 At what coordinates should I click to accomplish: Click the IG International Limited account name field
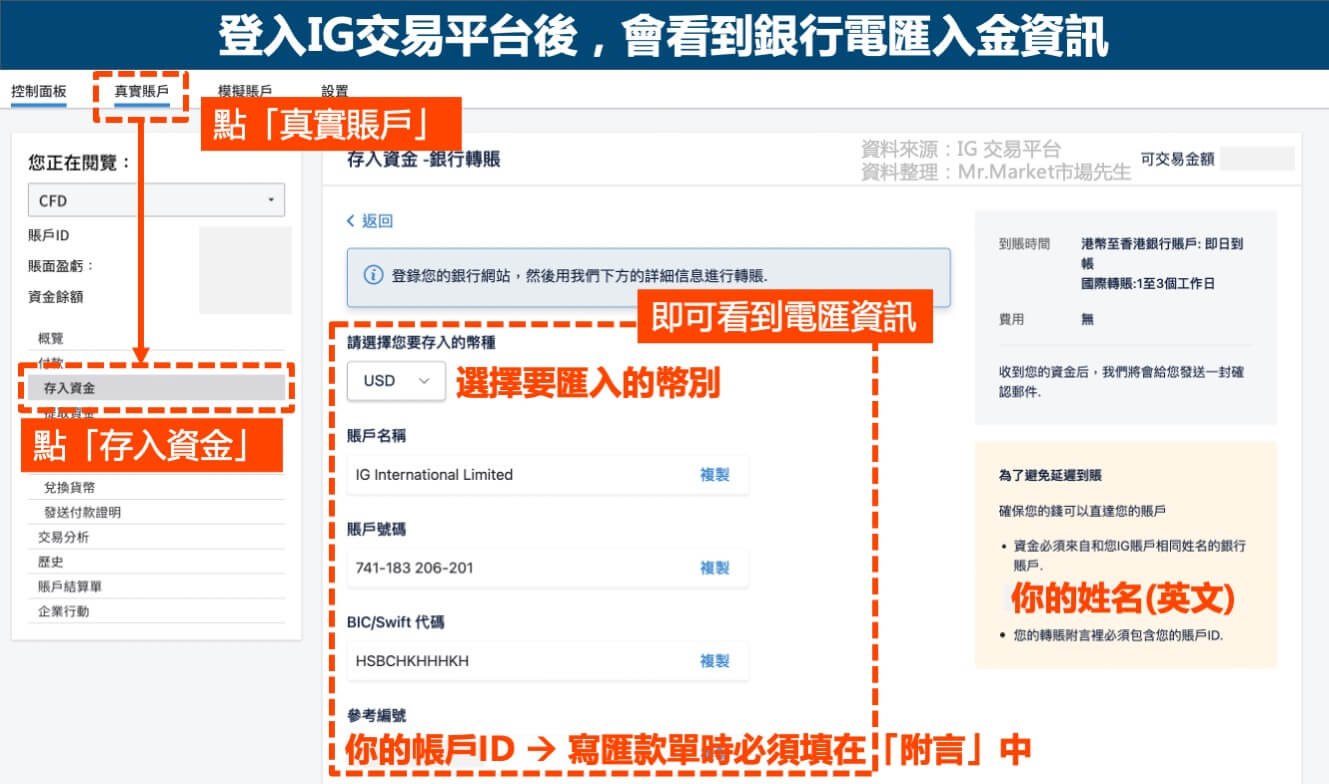547,475
